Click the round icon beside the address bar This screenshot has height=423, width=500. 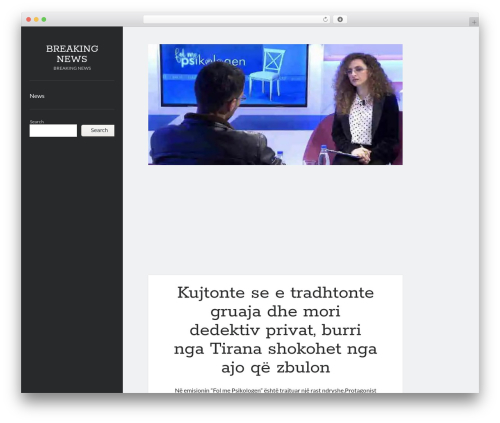click(340, 20)
